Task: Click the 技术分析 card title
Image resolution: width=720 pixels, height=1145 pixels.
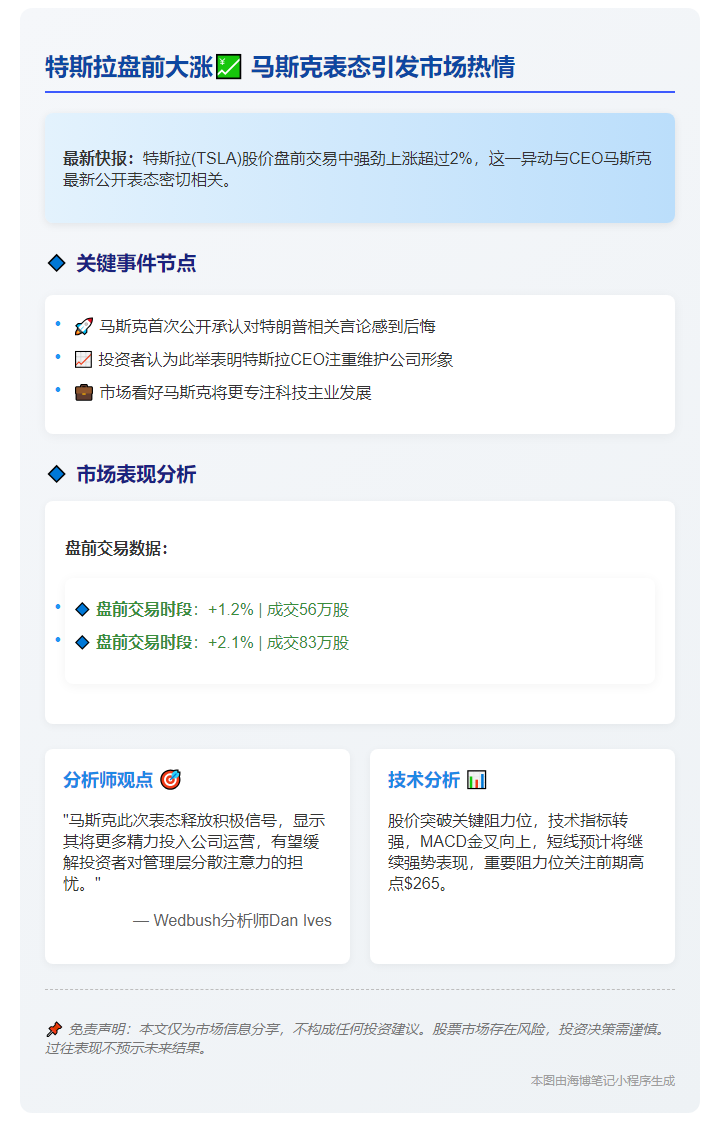Action: tap(424, 779)
